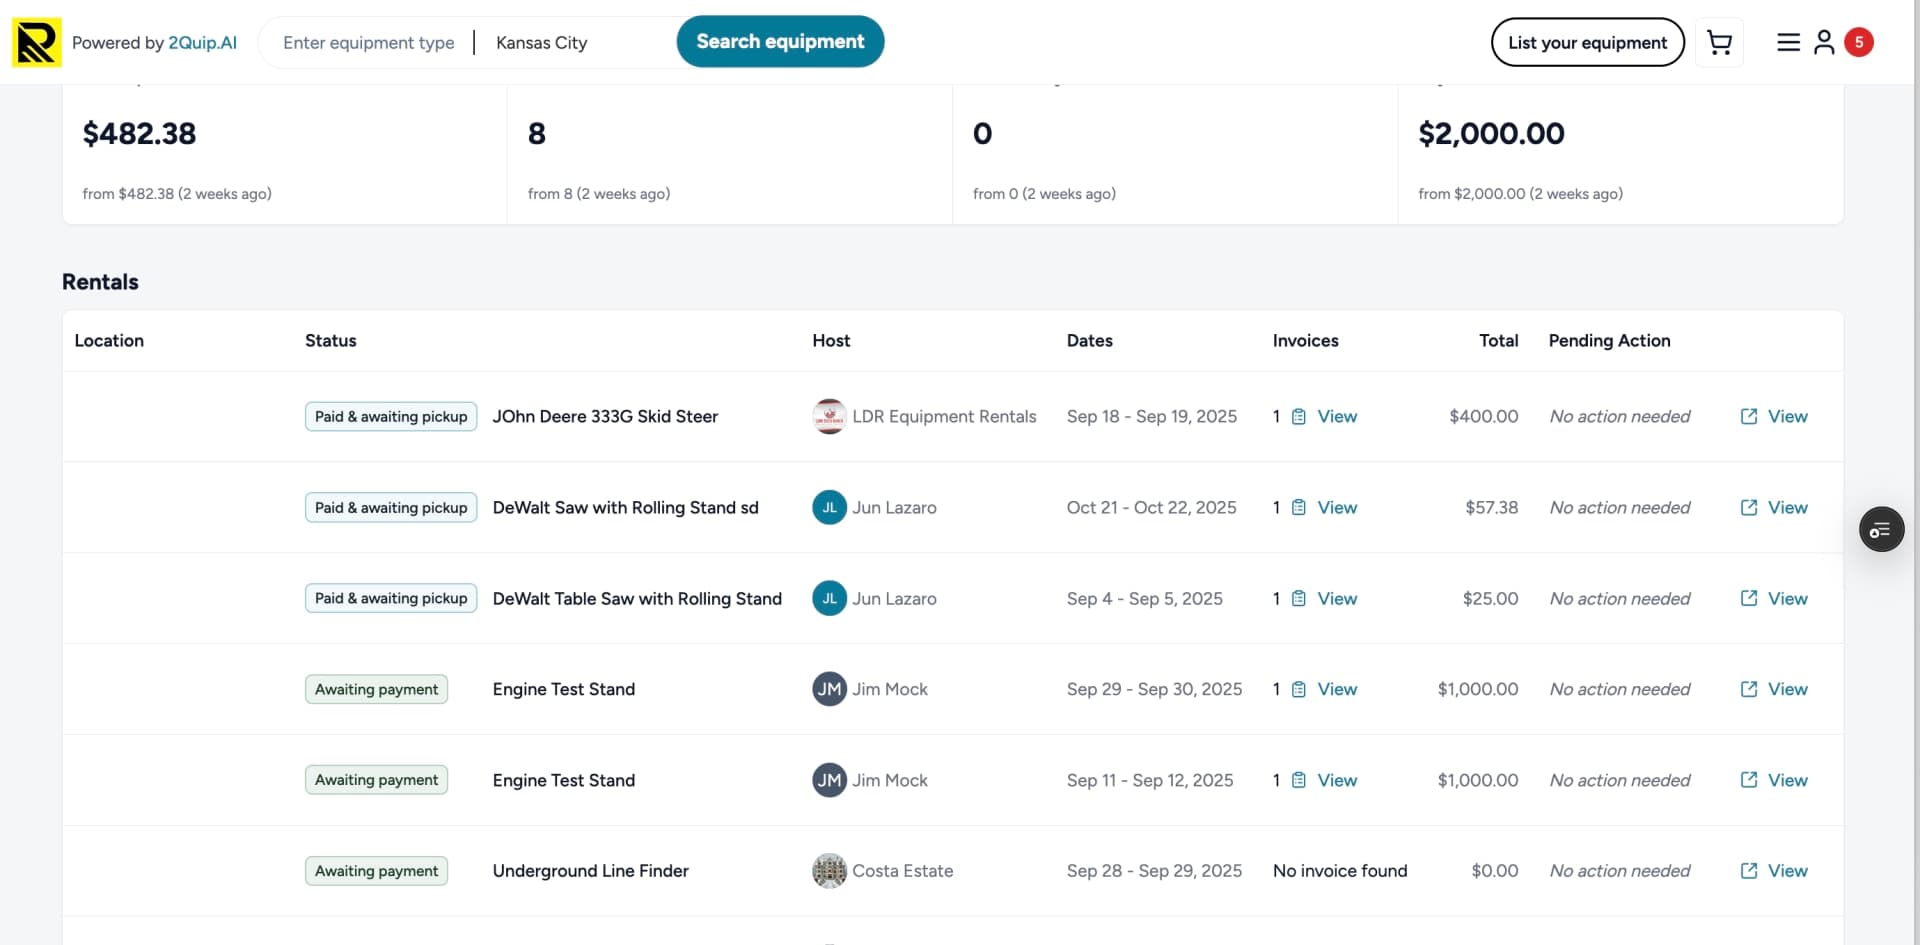This screenshot has height=945, width=1920.
Task: Focus the Enter equipment type field
Action: point(368,43)
